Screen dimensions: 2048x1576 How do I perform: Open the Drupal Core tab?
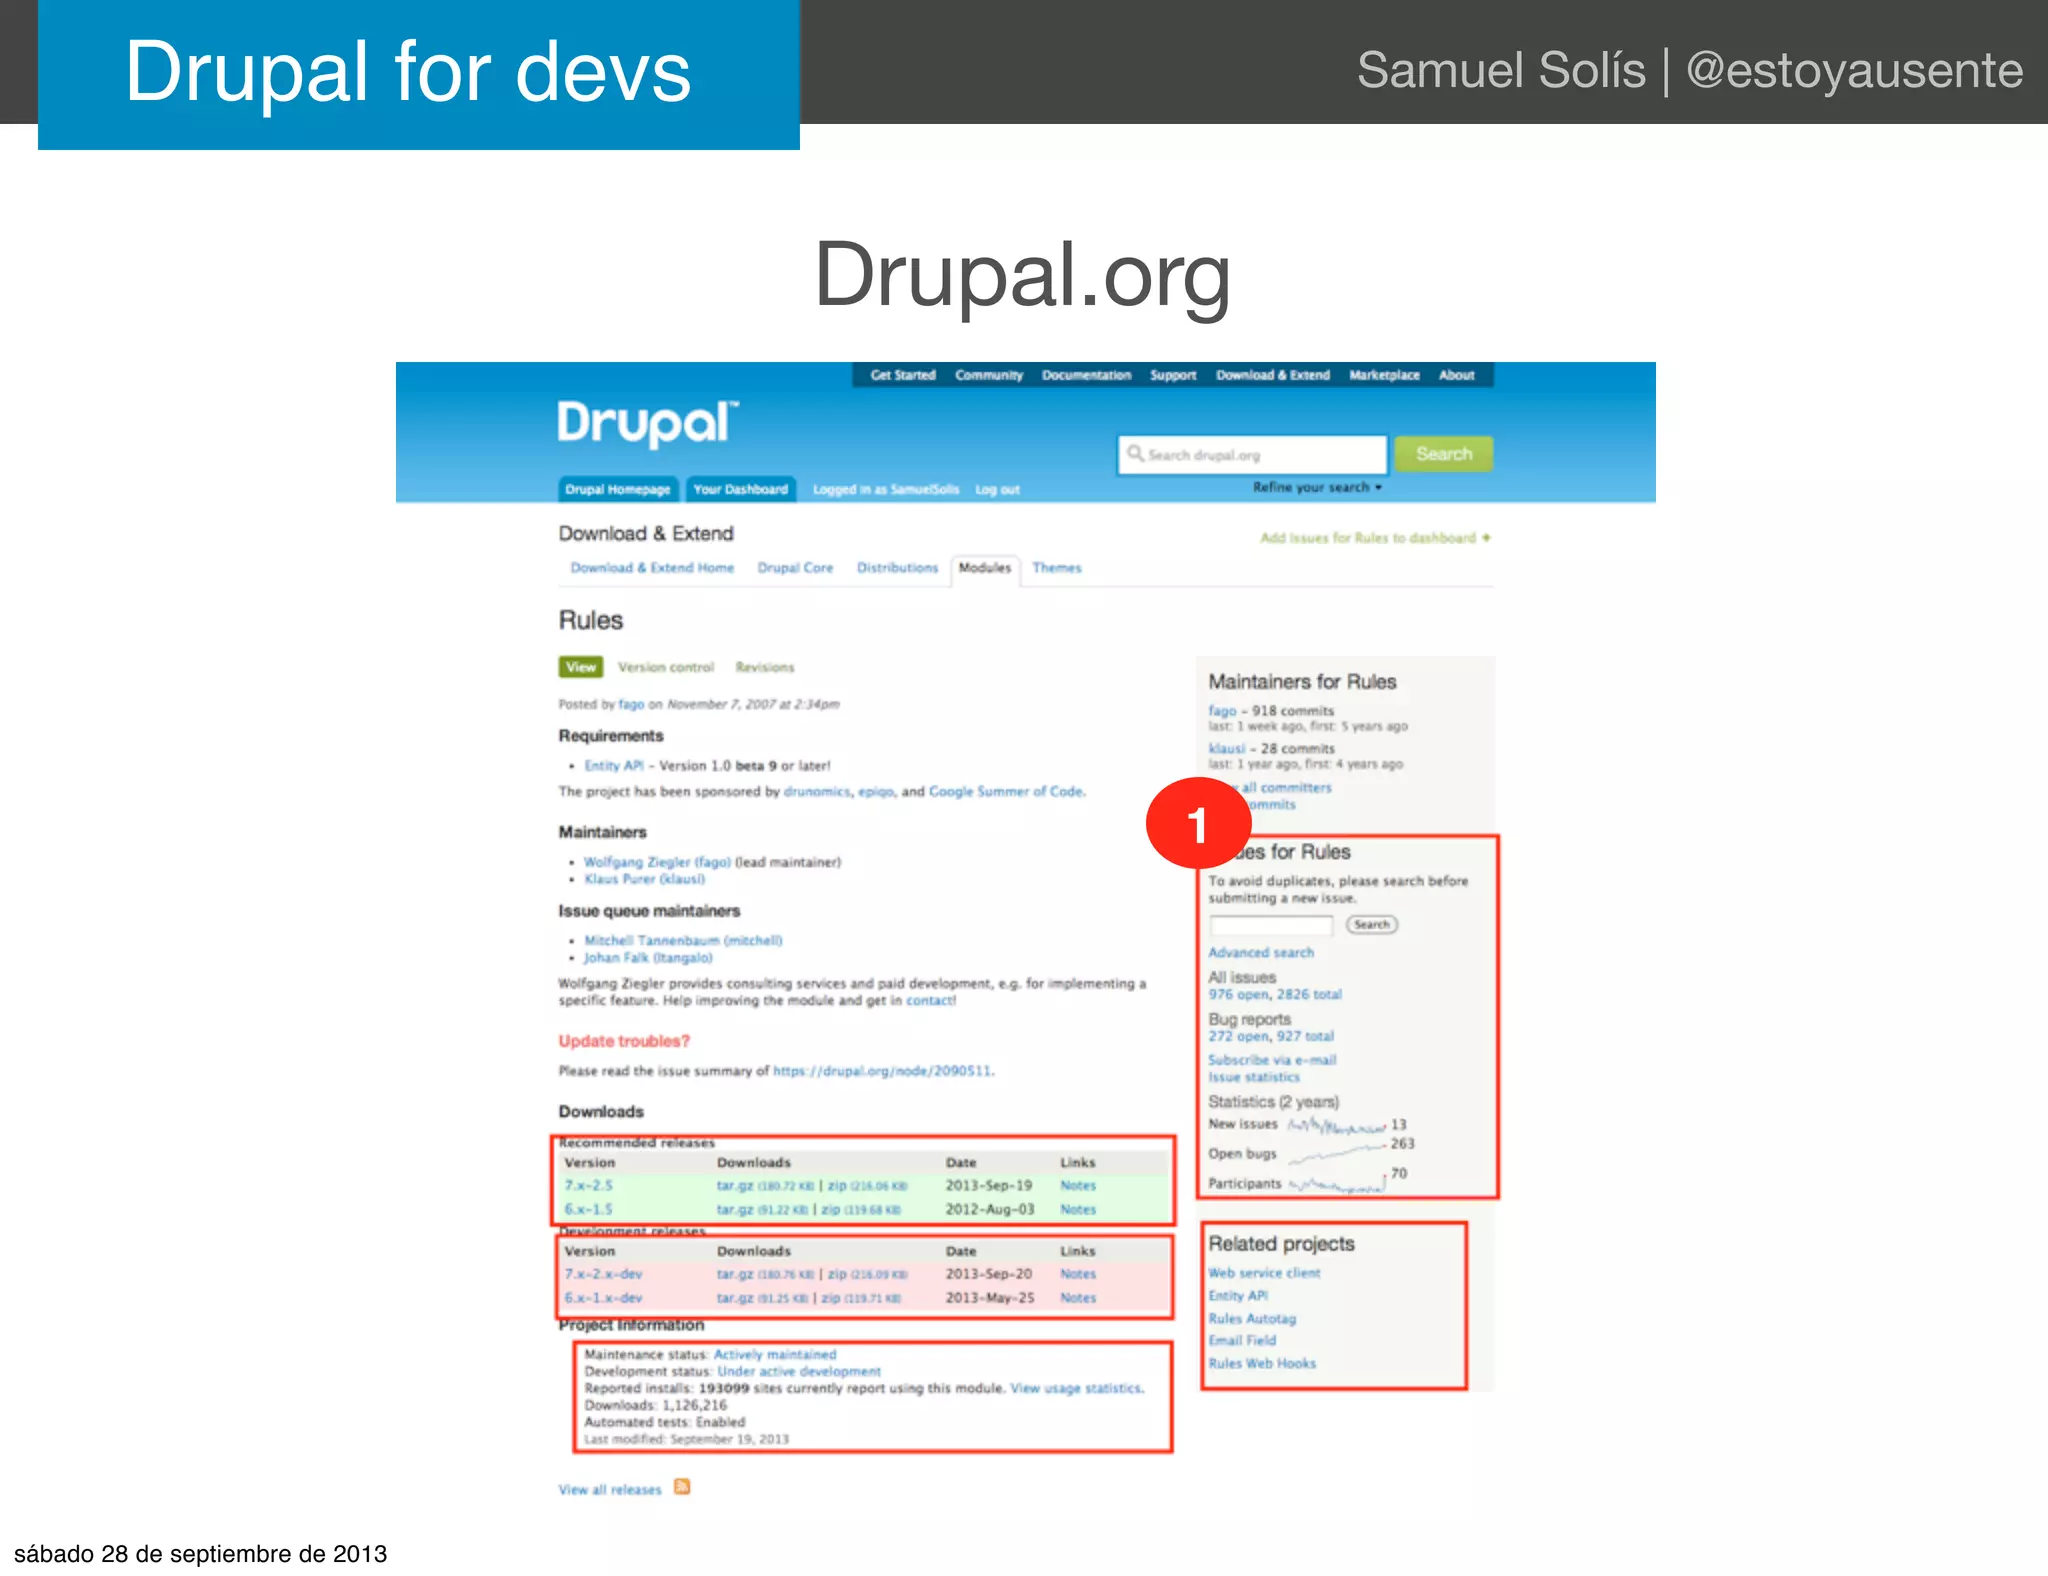[x=795, y=568]
